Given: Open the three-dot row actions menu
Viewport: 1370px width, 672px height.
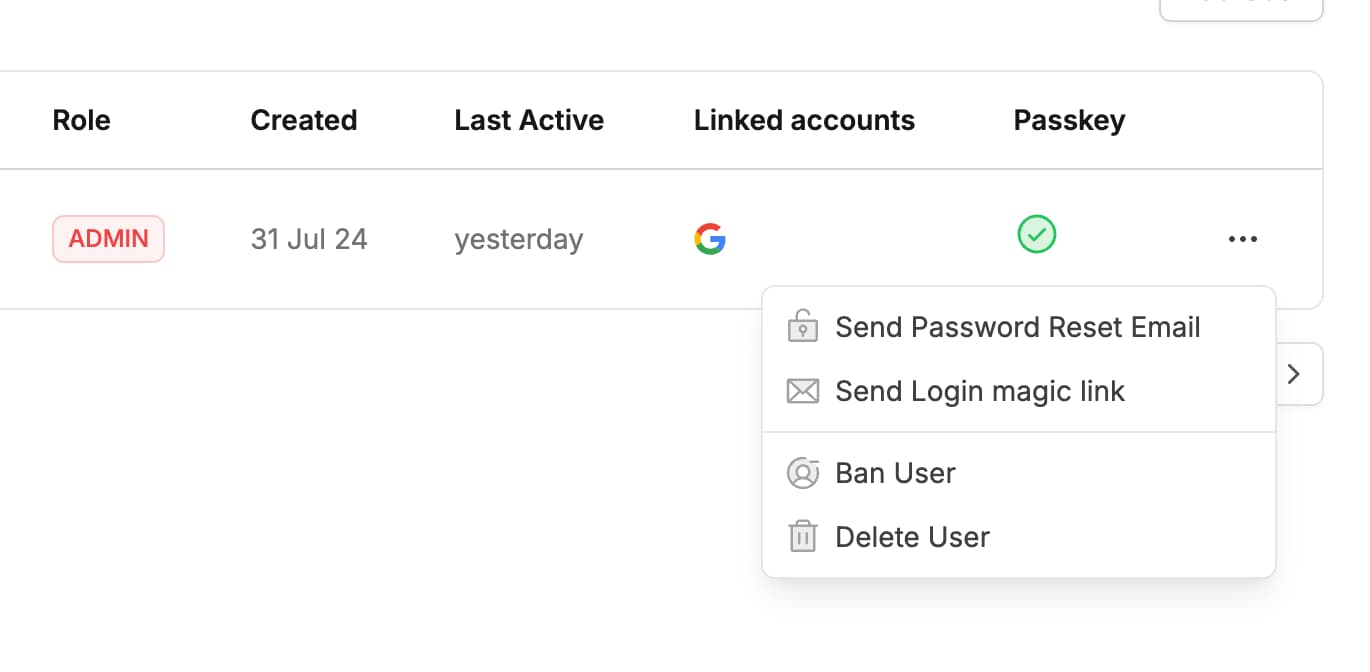Looking at the screenshot, I should [x=1242, y=239].
